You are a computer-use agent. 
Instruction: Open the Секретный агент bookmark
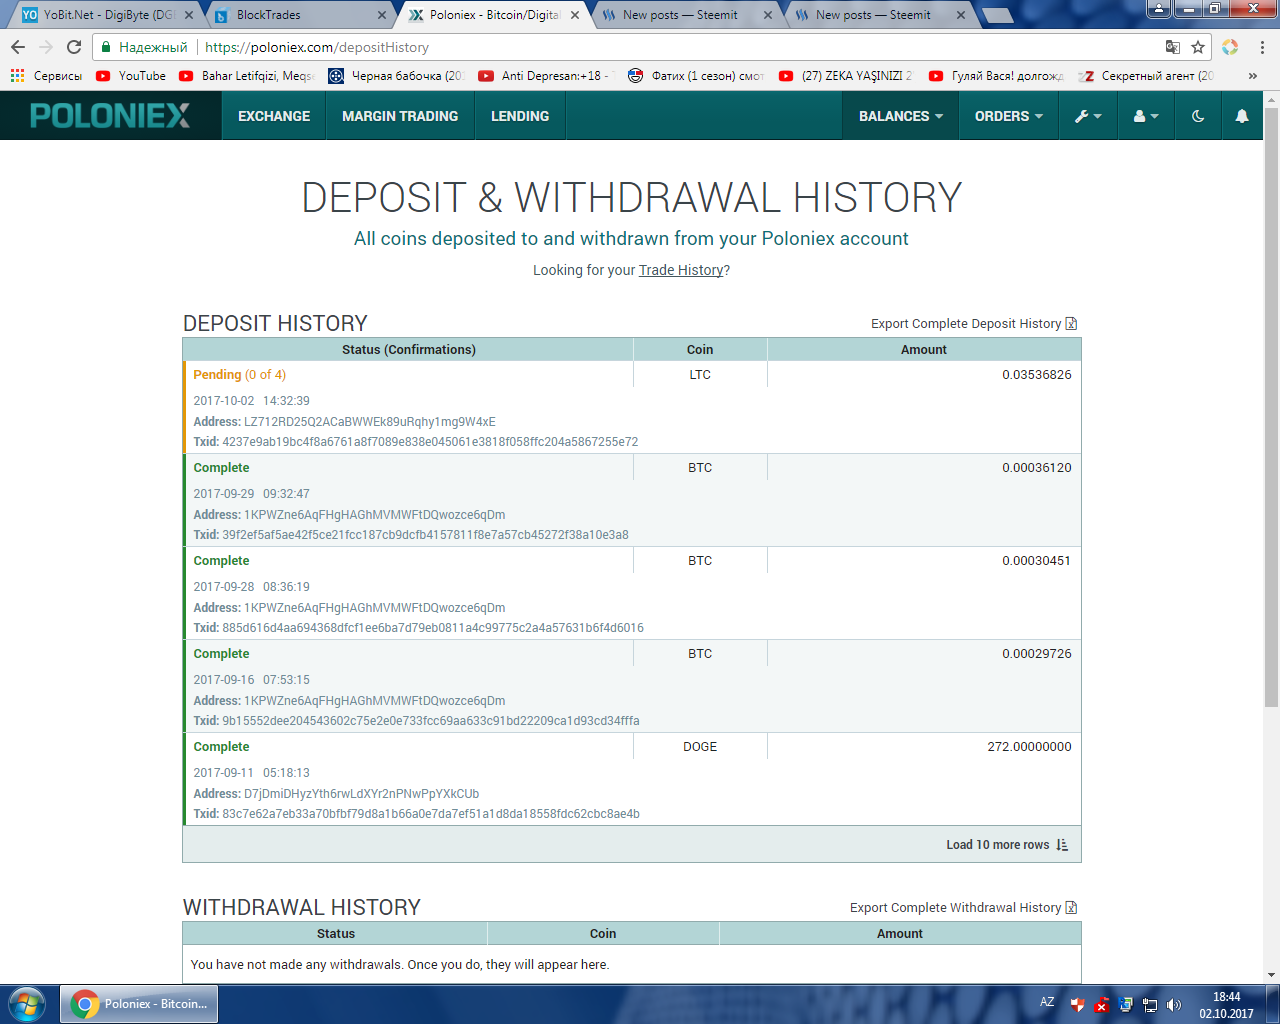coord(1146,75)
